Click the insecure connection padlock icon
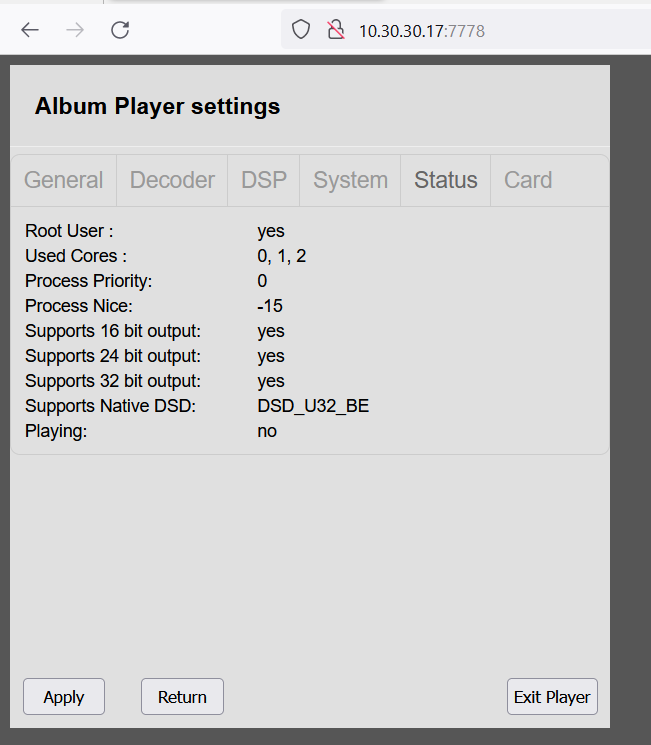Screen dimensions: 651x745 pos(336,30)
